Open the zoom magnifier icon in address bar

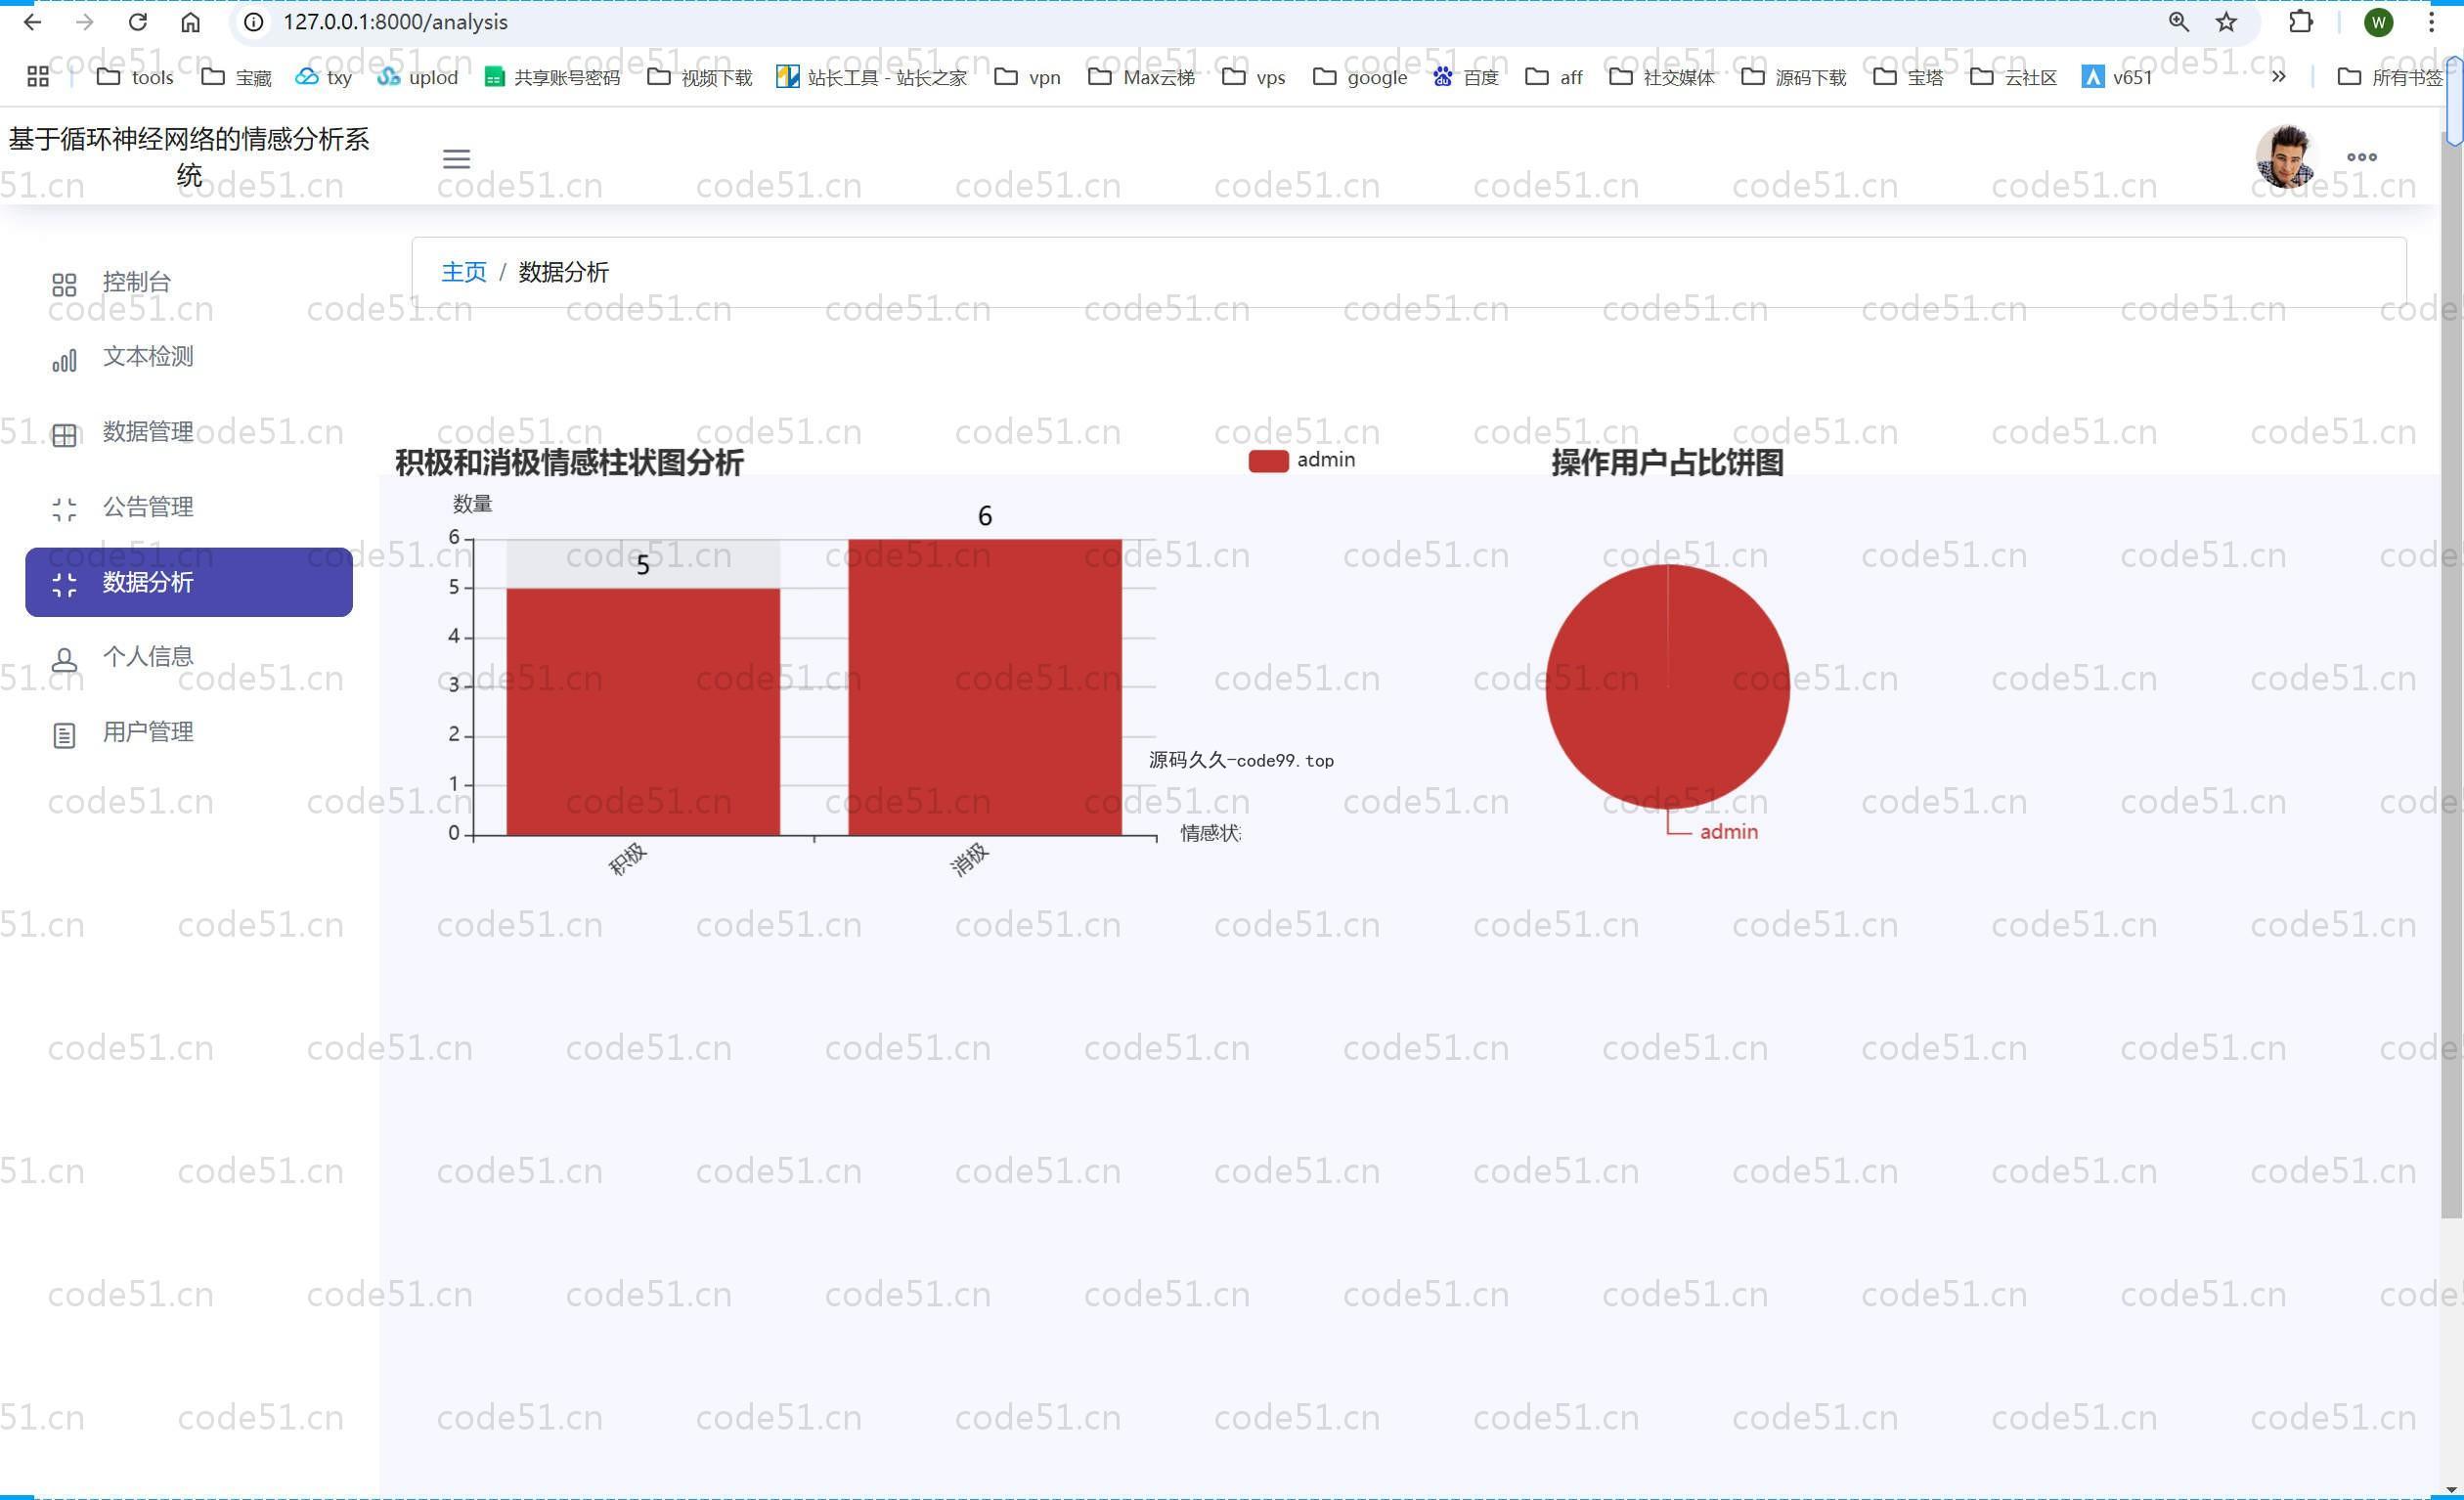pos(2178,22)
